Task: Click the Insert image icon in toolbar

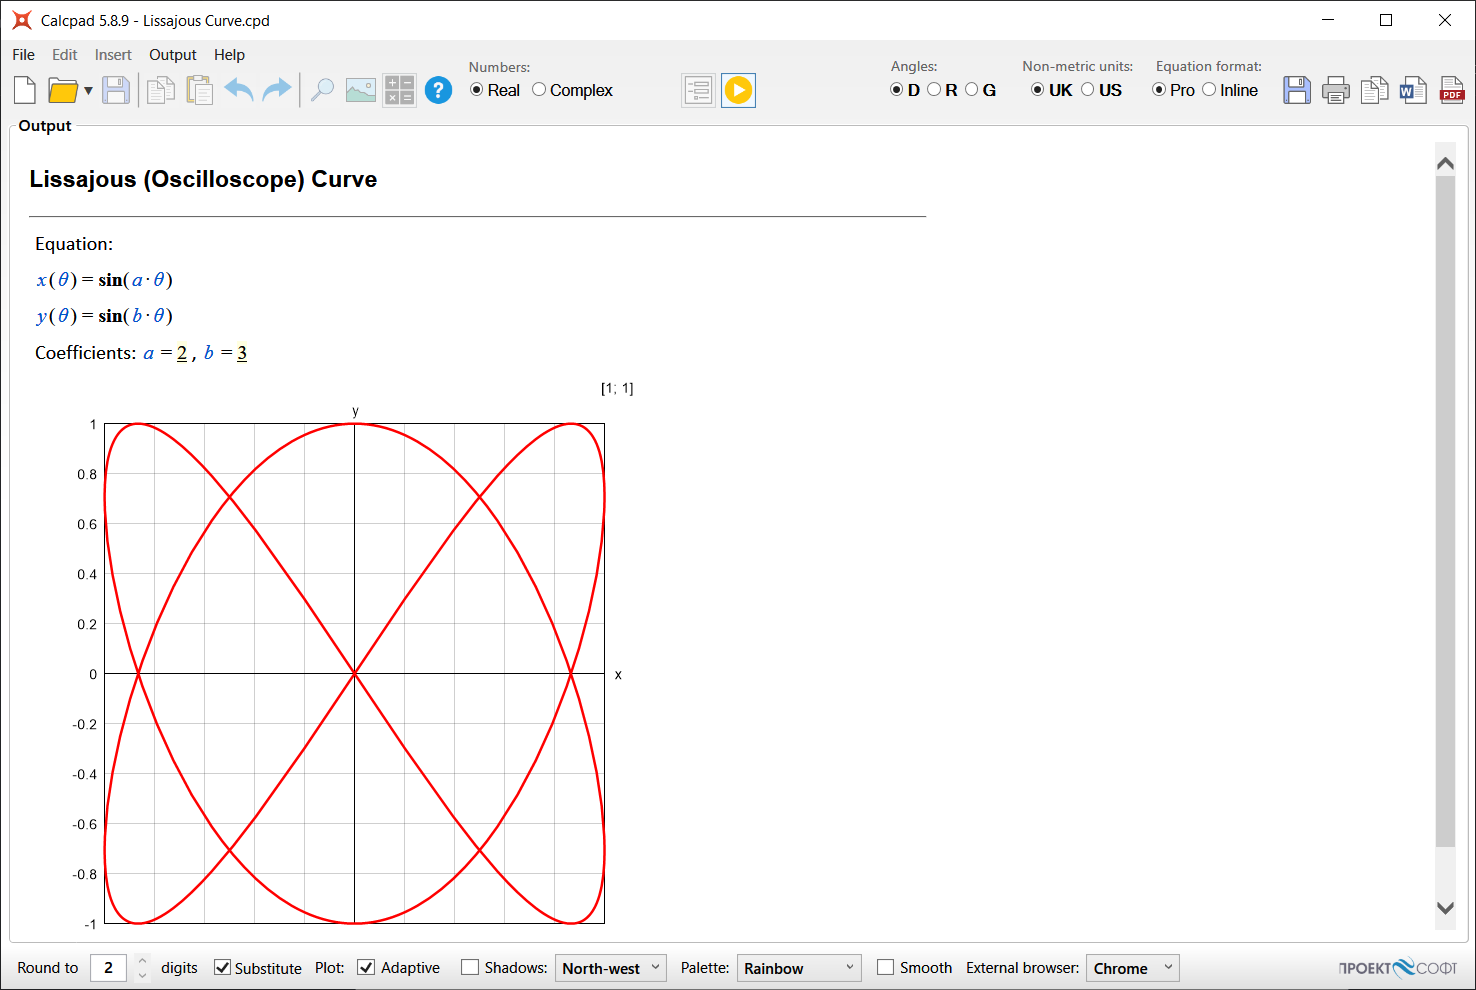Action: (360, 91)
